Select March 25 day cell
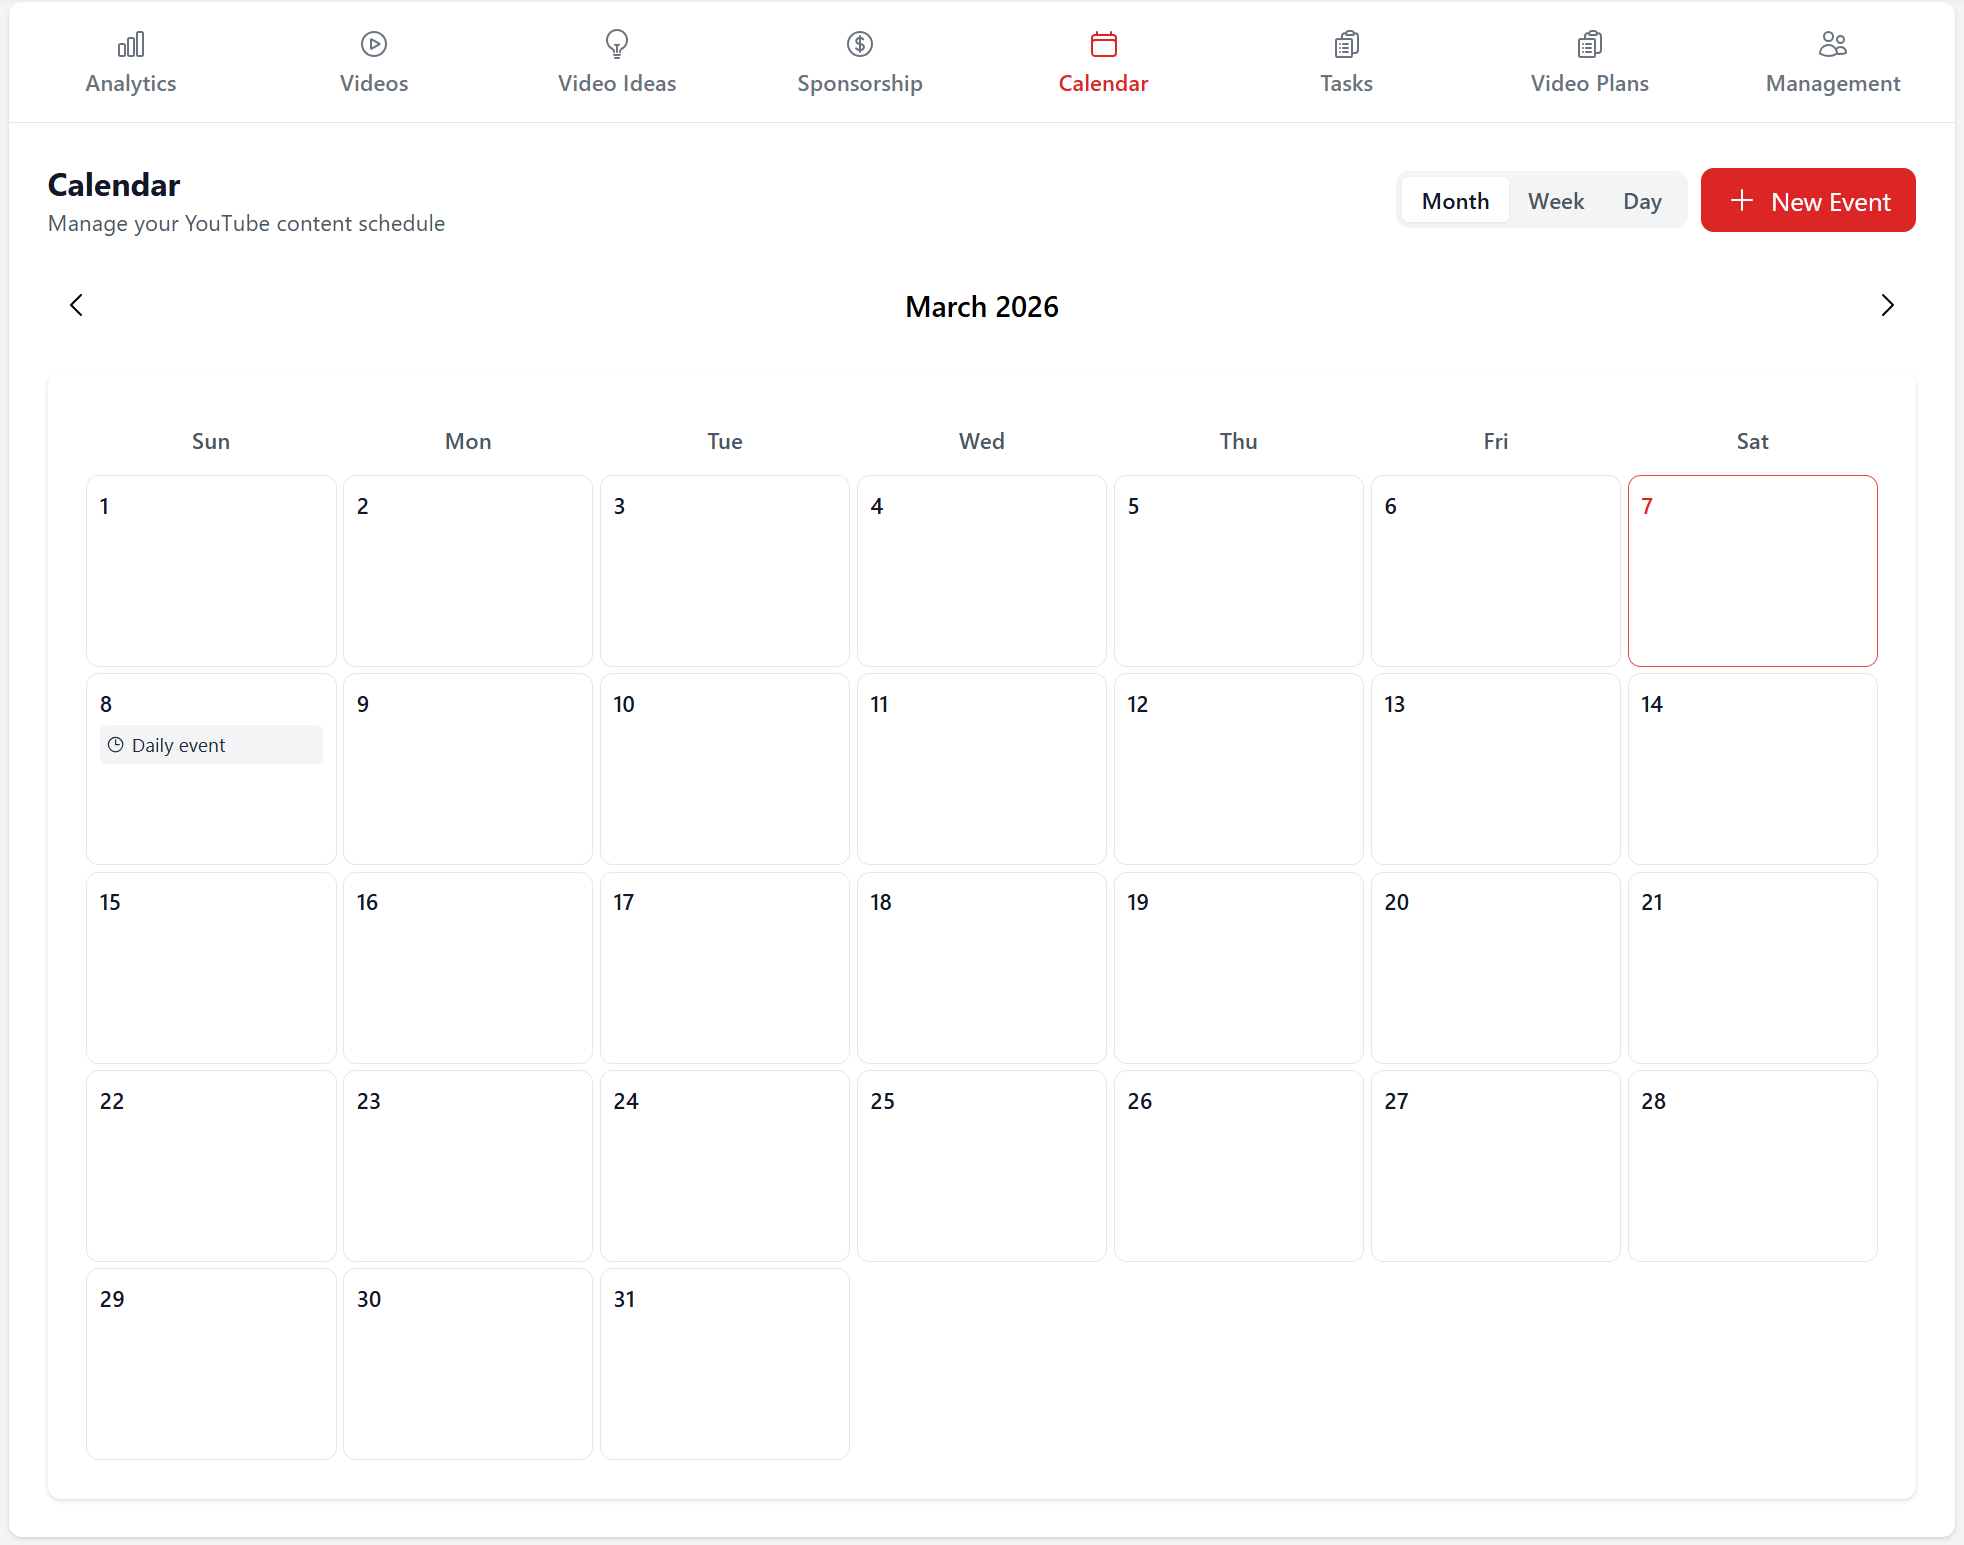The width and height of the screenshot is (1964, 1545). (x=982, y=1166)
